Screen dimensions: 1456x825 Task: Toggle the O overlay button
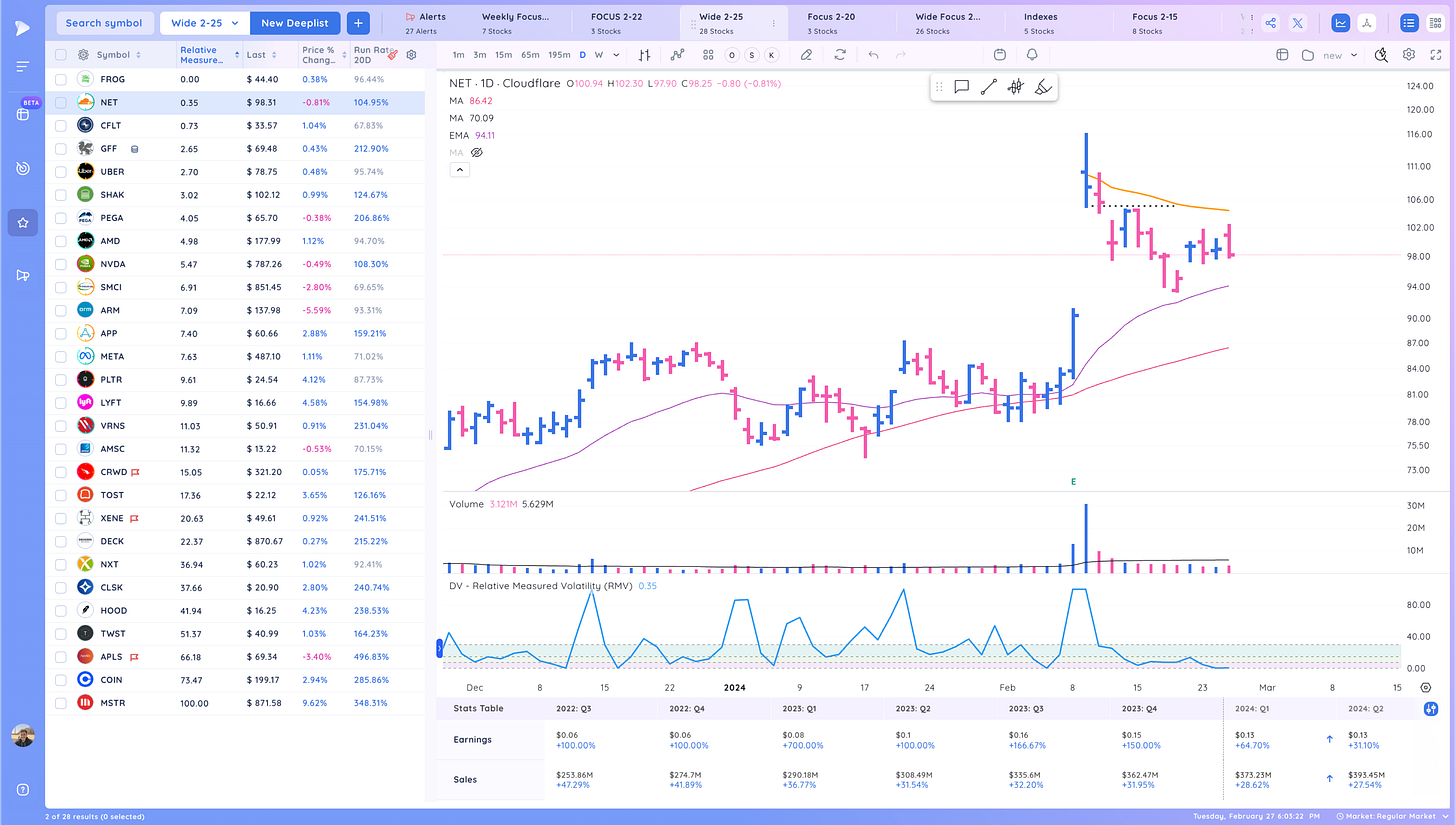pyautogui.click(x=731, y=55)
